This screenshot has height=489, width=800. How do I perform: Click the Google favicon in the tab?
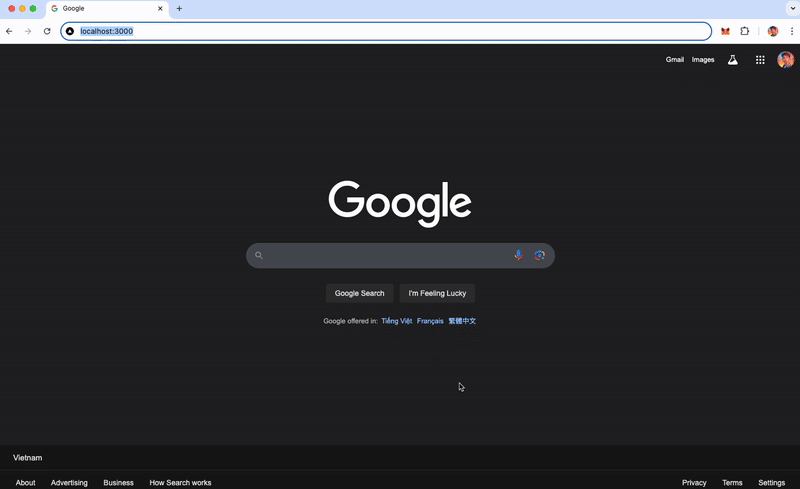[x=55, y=9]
